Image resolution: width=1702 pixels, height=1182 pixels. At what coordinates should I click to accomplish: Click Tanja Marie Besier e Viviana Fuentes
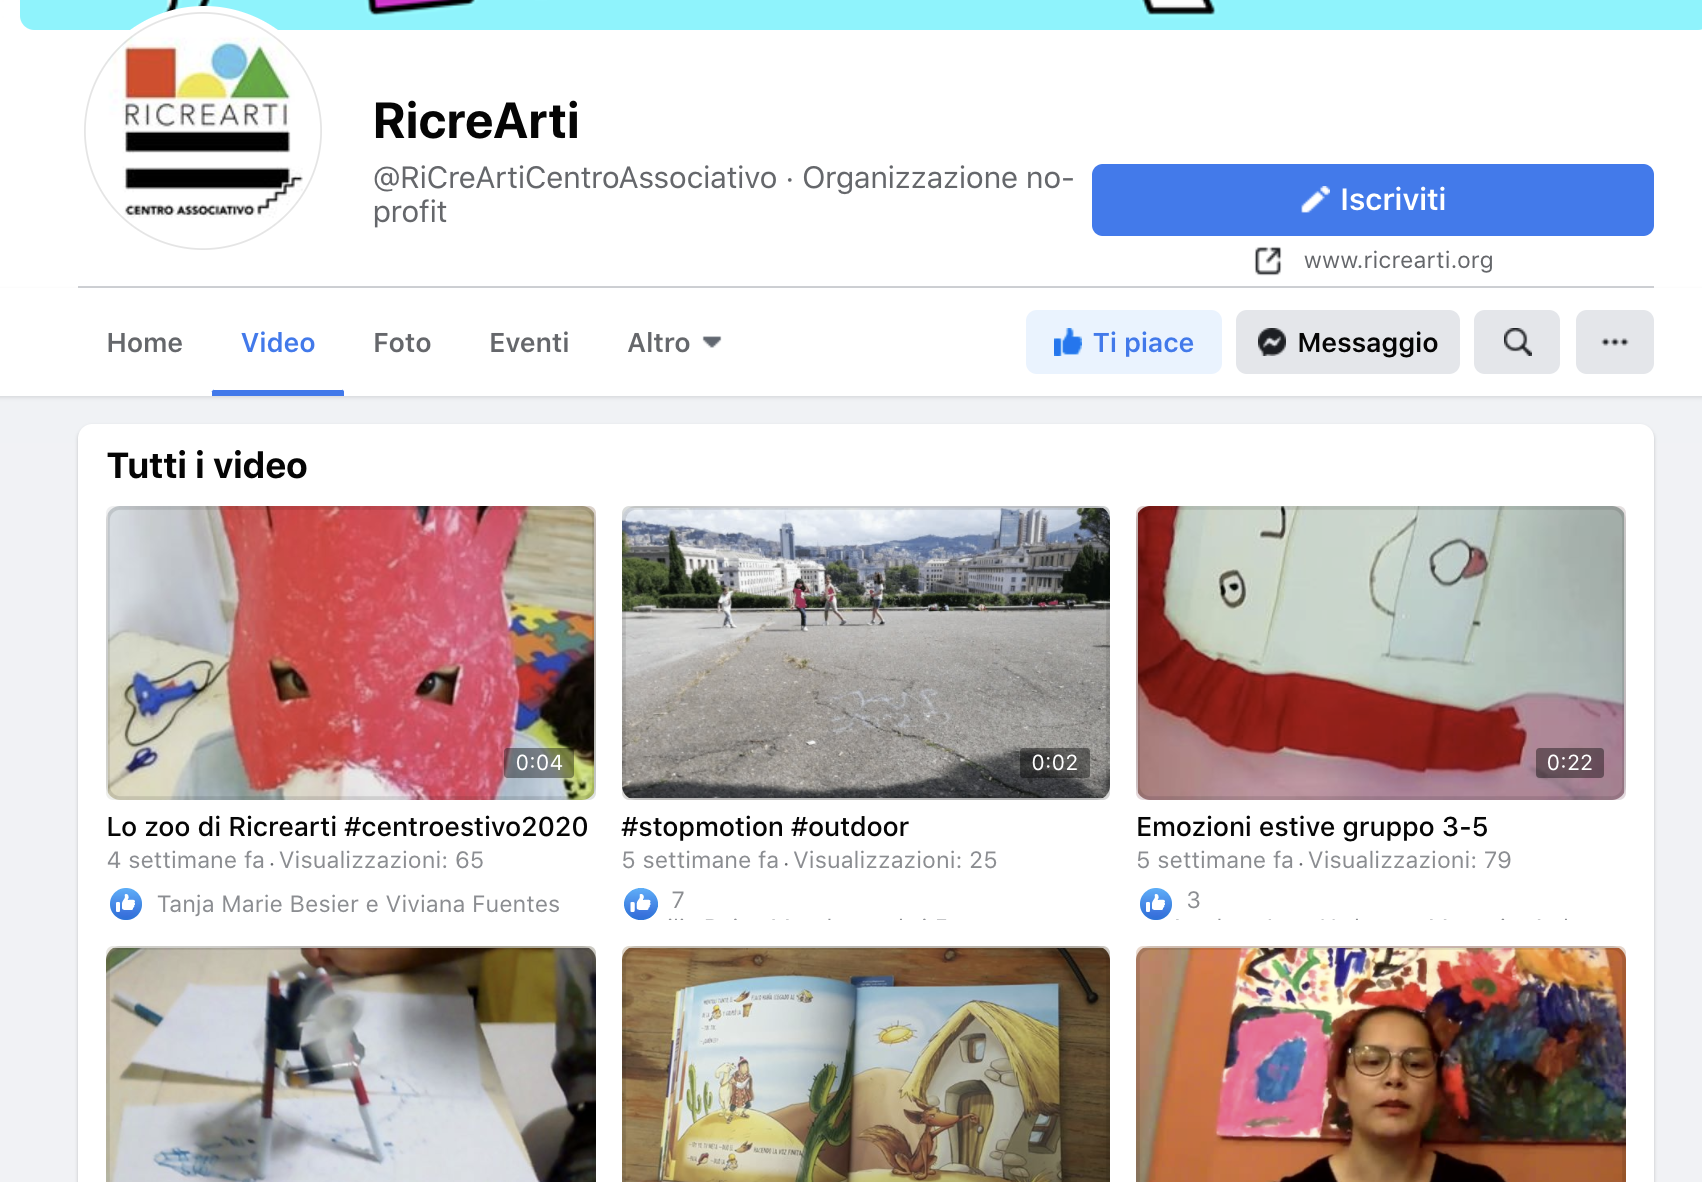click(358, 904)
